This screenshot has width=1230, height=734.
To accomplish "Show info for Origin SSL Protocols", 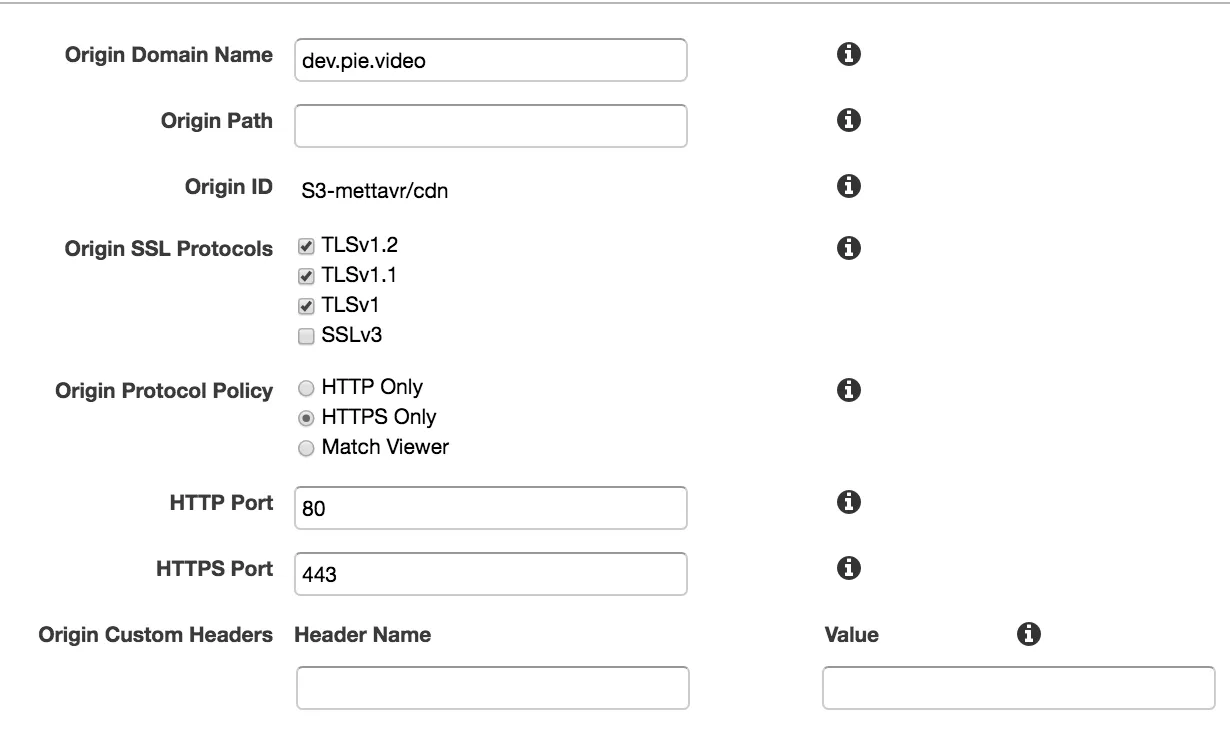I will click(x=848, y=247).
